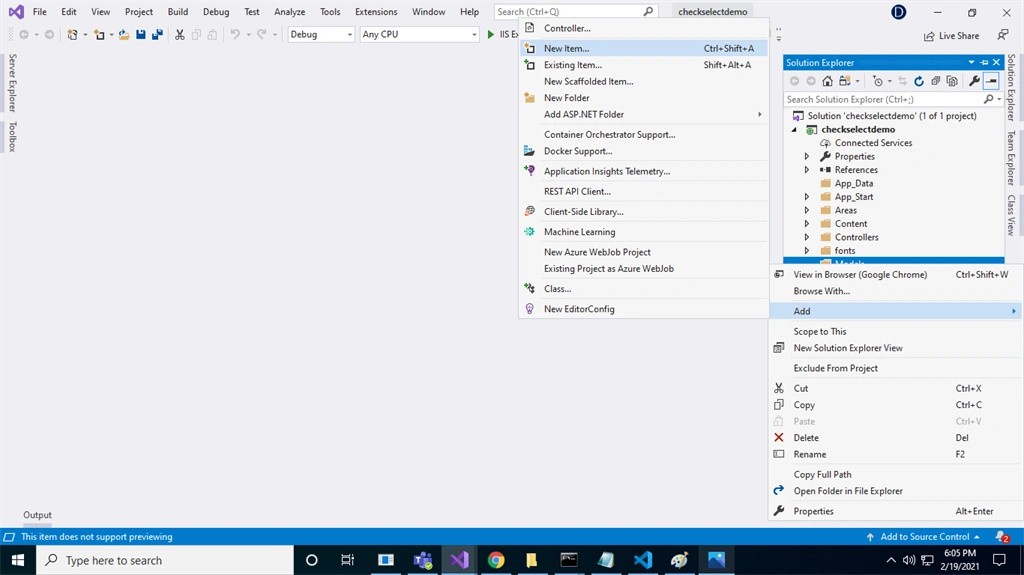1024x575 pixels.
Task: Open the dropdown arrow beside the Undo icon
Action: [x=248, y=35]
